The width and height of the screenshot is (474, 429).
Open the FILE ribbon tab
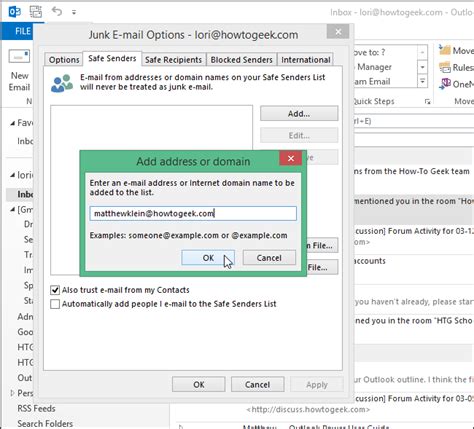pos(22,31)
